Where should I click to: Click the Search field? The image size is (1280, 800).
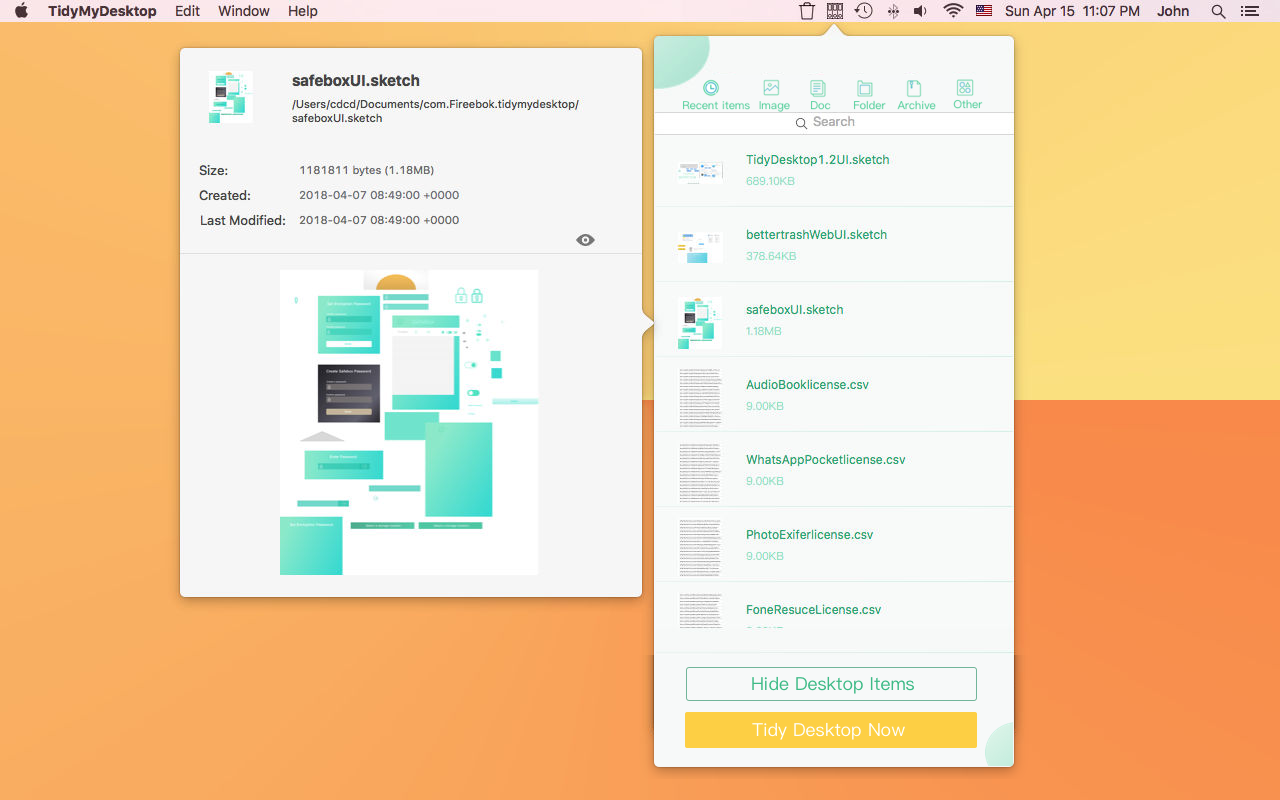[x=834, y=122]
